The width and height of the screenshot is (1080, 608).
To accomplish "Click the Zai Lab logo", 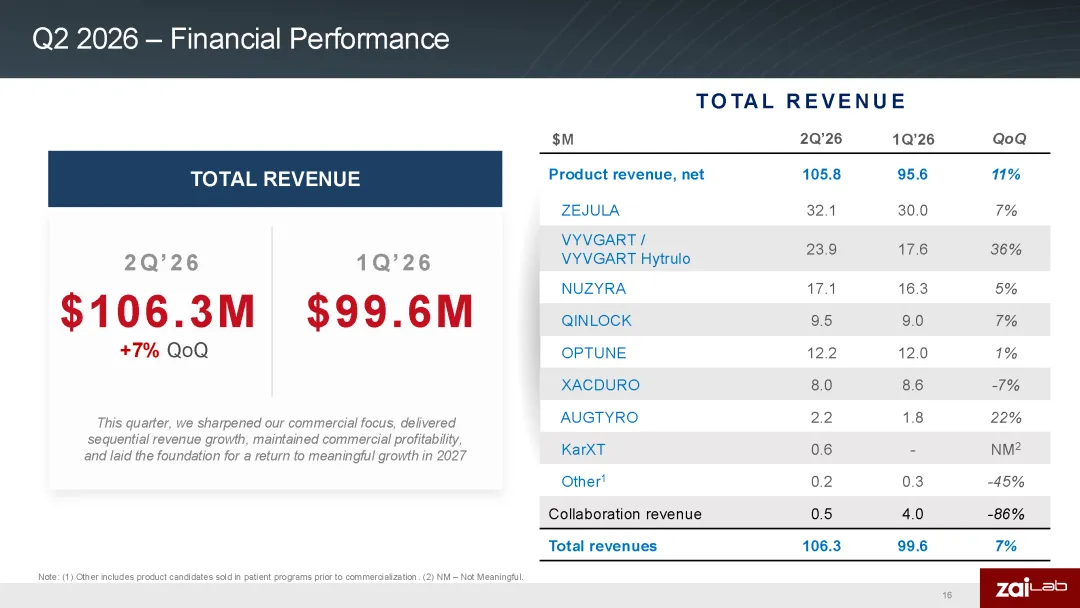I will pyautogui.click(x=1030, y=588).
